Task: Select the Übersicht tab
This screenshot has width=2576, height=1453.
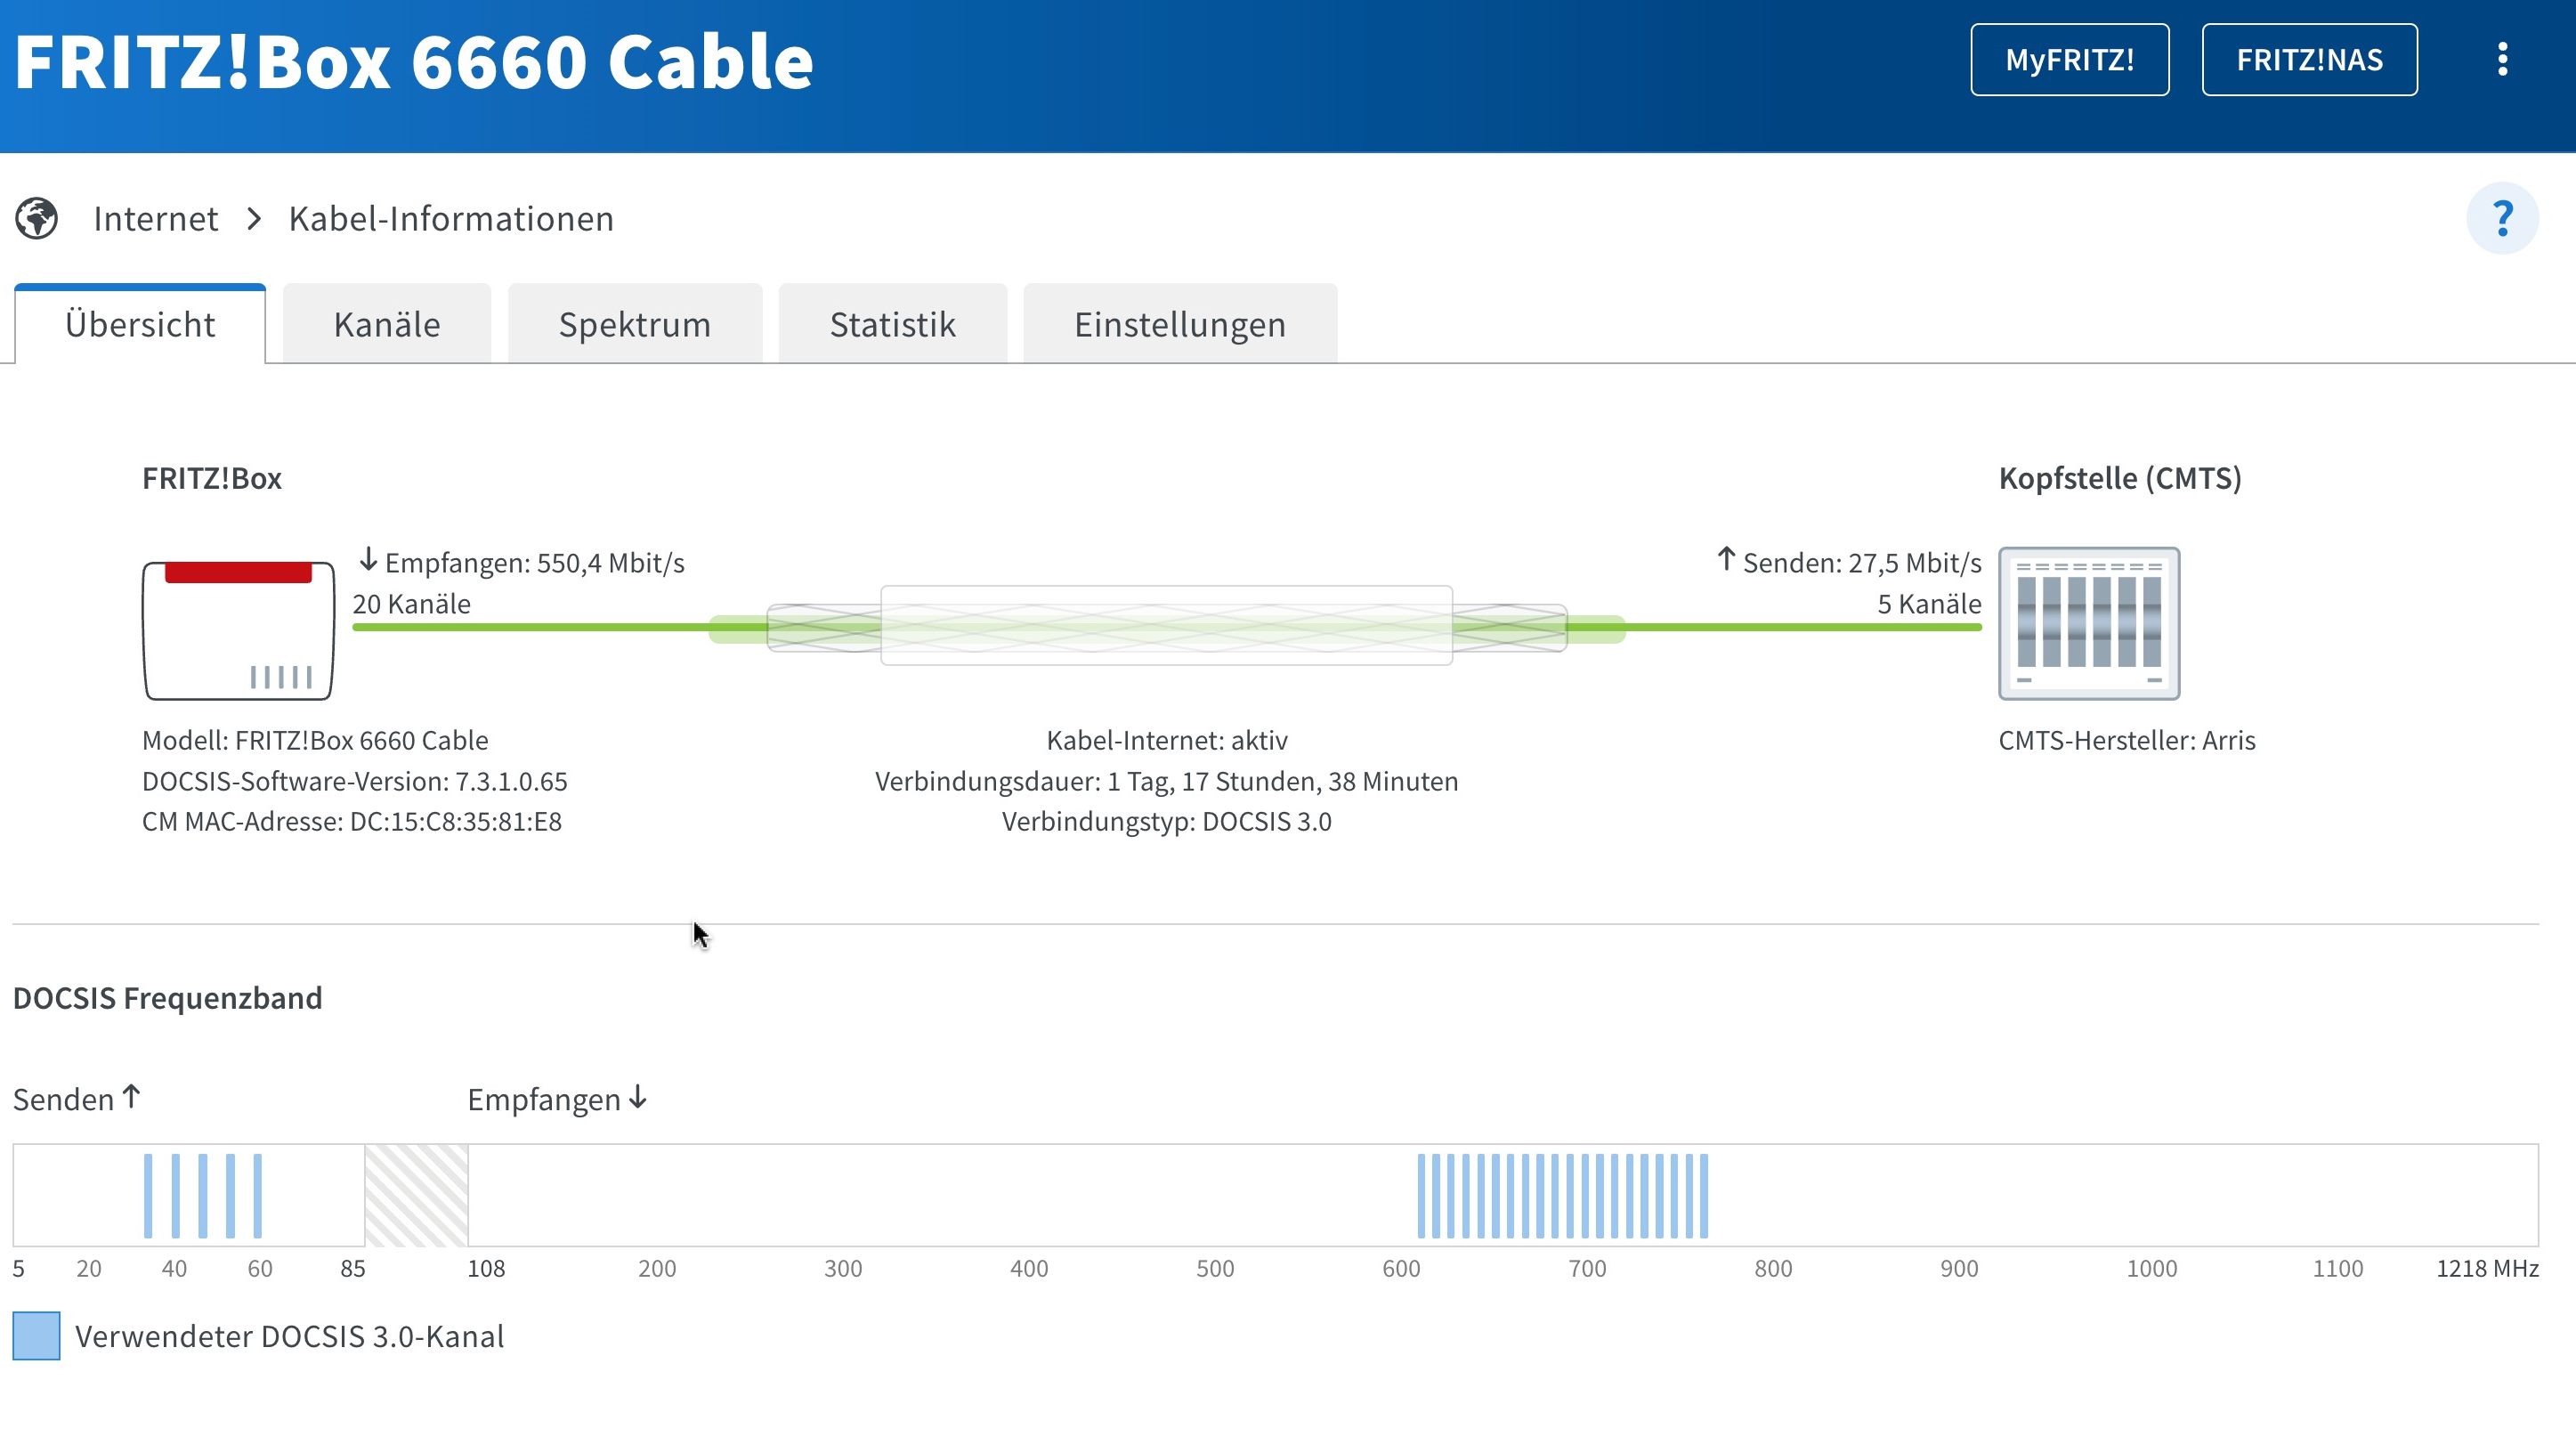Action: click(140, 324)
